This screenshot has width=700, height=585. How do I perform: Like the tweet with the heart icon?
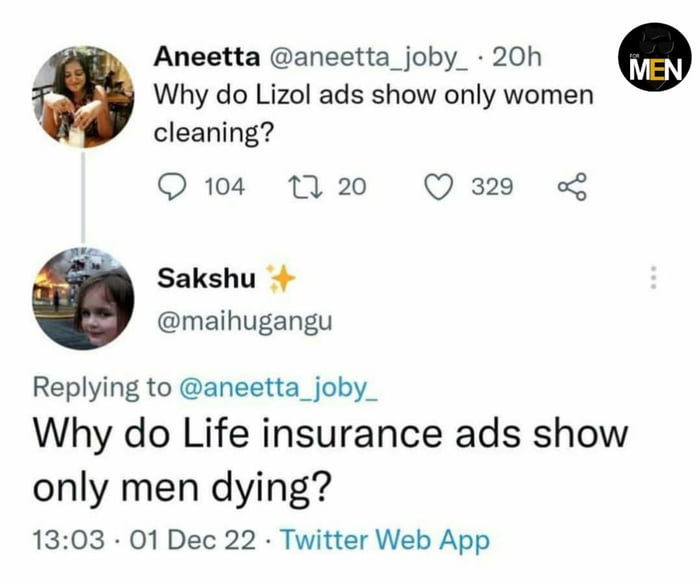pos(439,186)
